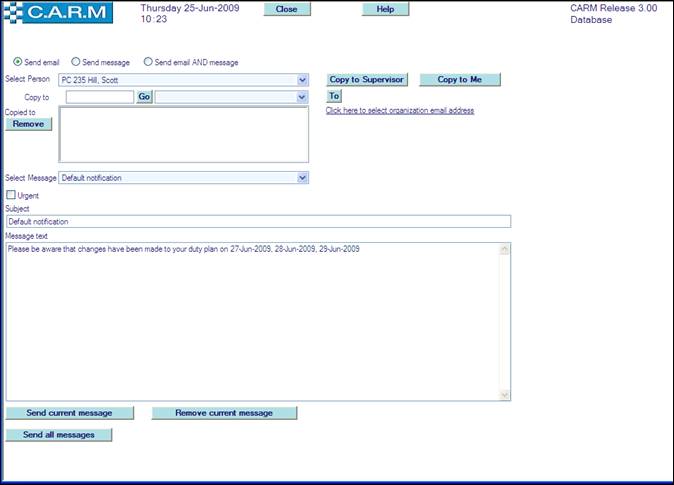Select Send email AND message option

tap(148, 62)
